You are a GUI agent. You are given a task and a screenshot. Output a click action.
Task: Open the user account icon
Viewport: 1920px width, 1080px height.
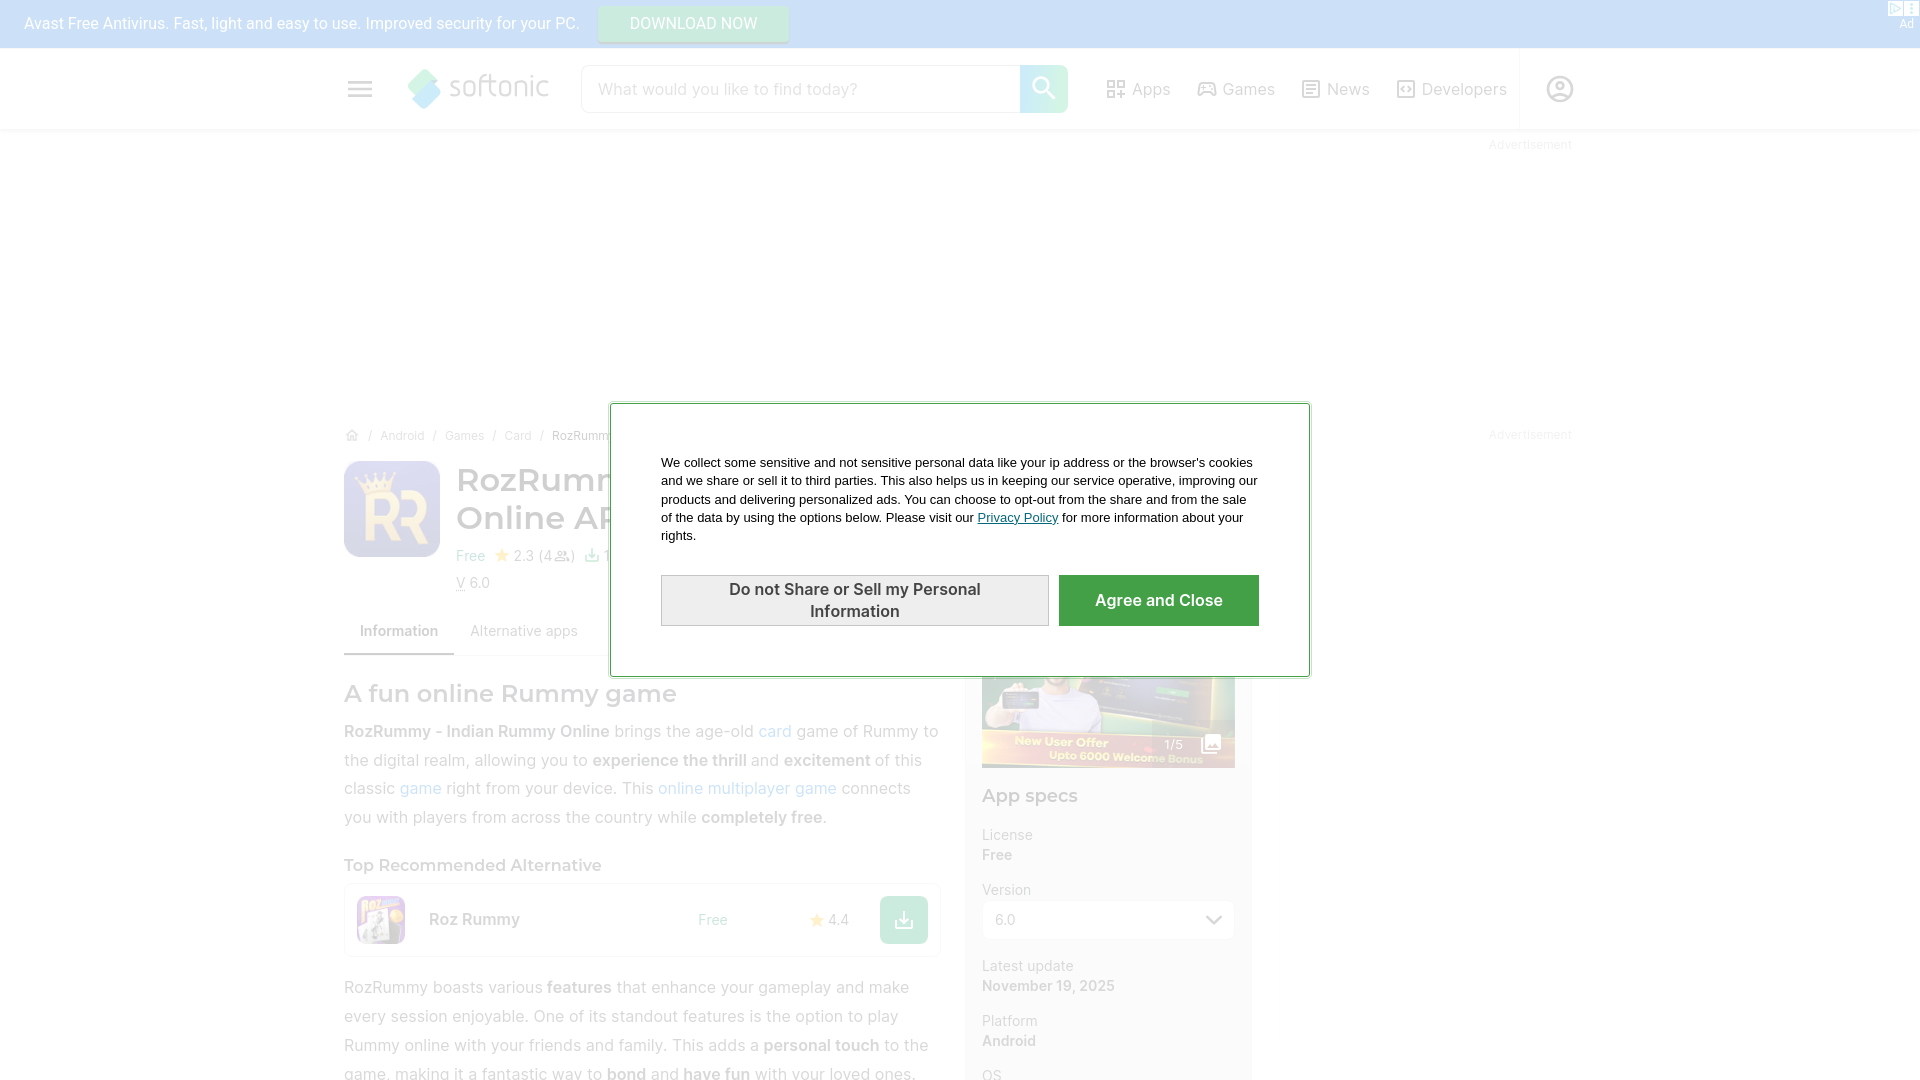[x=1559, y=89]
